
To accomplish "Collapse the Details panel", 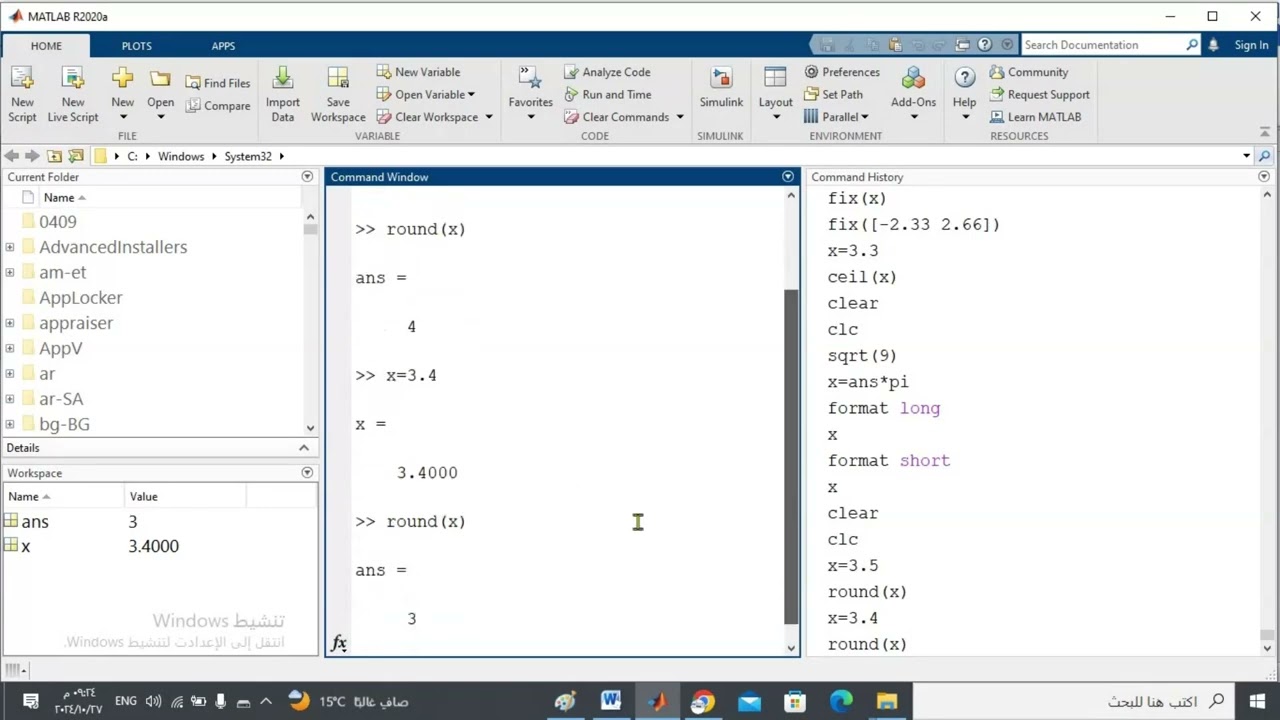I will [x=304, y=448].
